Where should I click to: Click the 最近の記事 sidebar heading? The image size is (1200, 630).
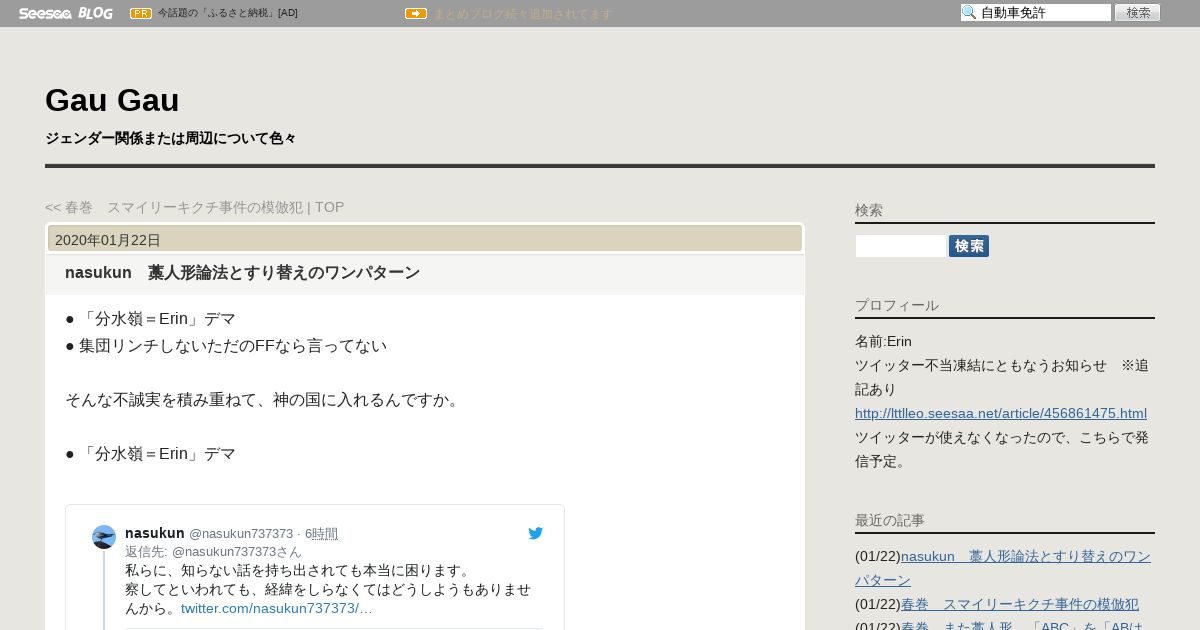pos(890,520)
